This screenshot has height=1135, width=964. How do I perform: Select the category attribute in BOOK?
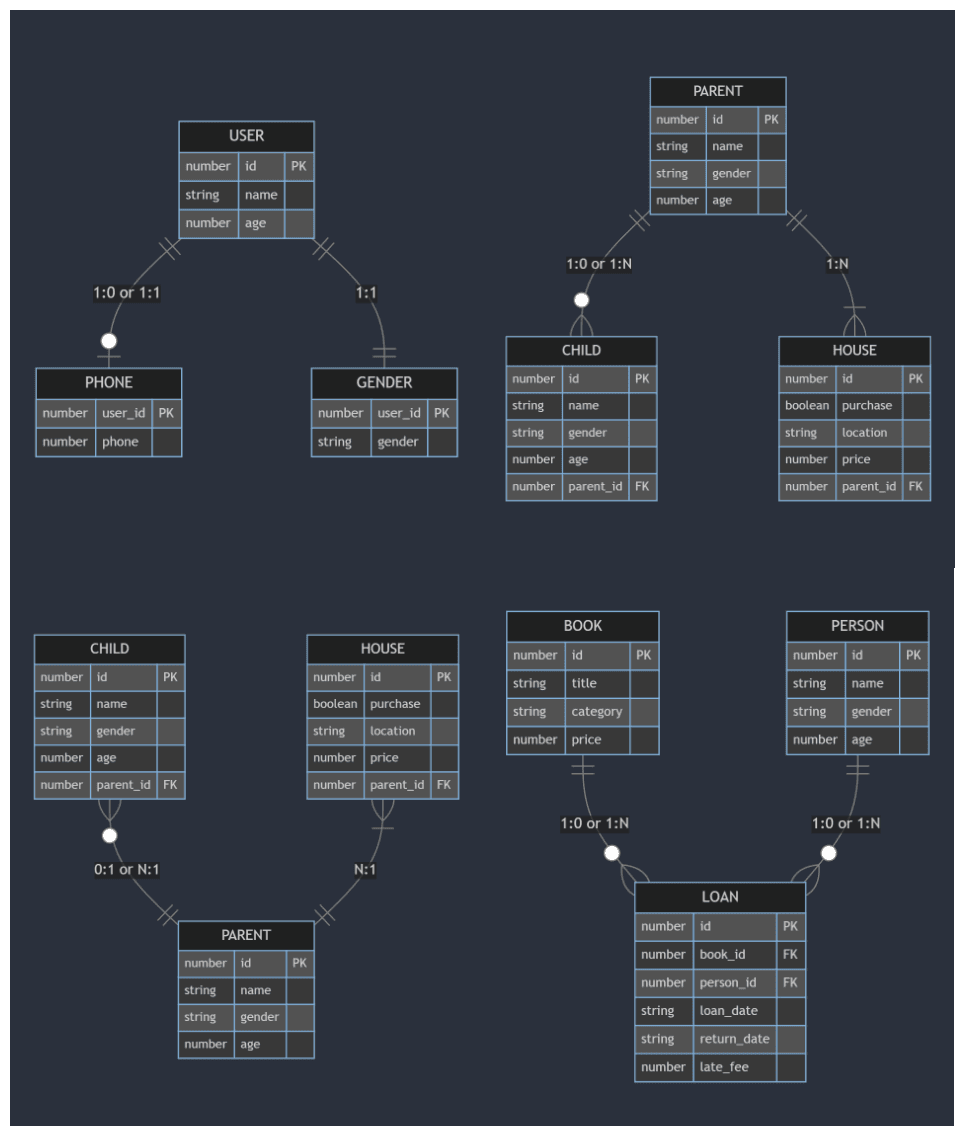tap(596, 712)
